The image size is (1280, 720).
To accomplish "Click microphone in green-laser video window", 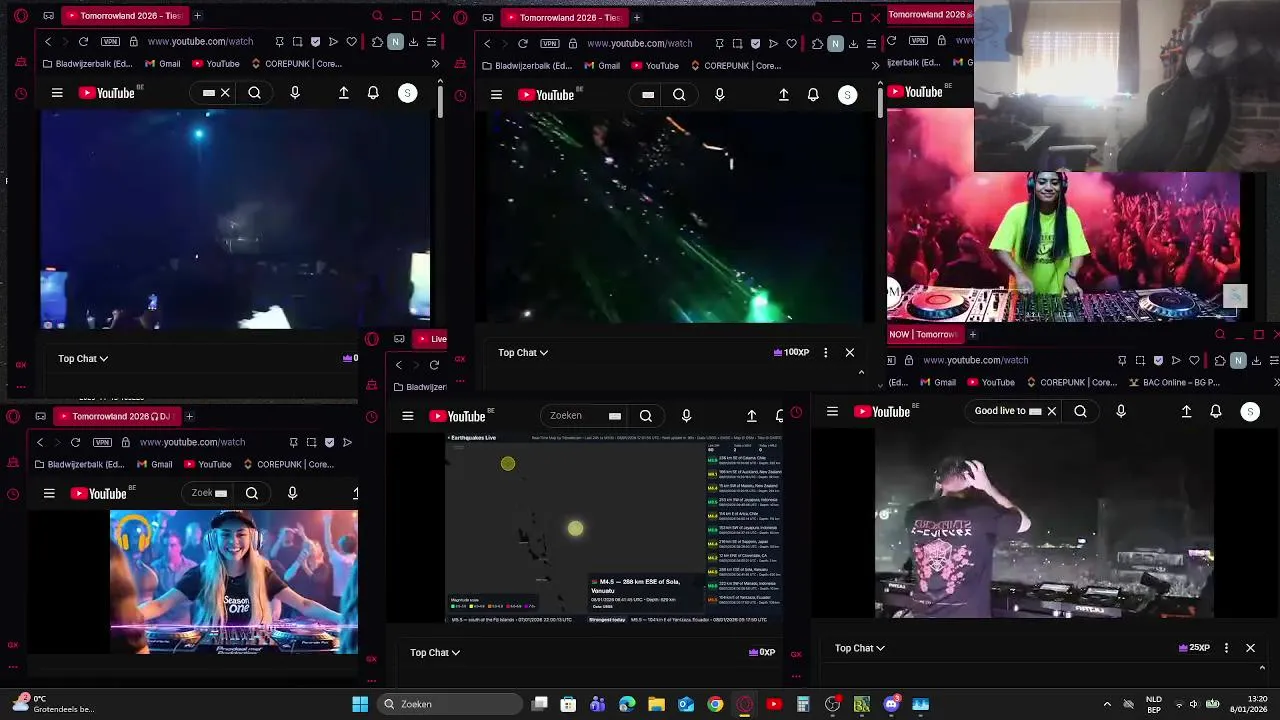I will pyautogui.click(x=719, y=95).
